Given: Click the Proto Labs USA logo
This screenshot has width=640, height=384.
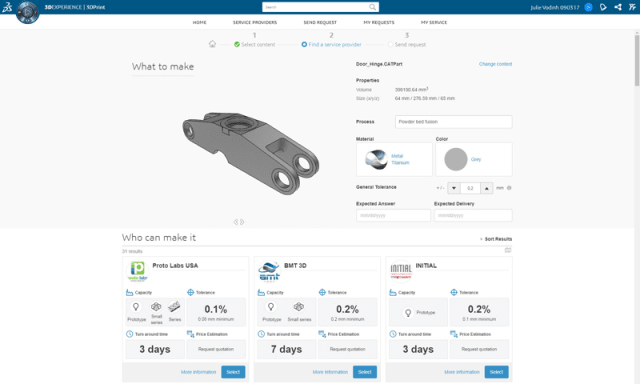Looking at the screenshot, I should point(138,271).
